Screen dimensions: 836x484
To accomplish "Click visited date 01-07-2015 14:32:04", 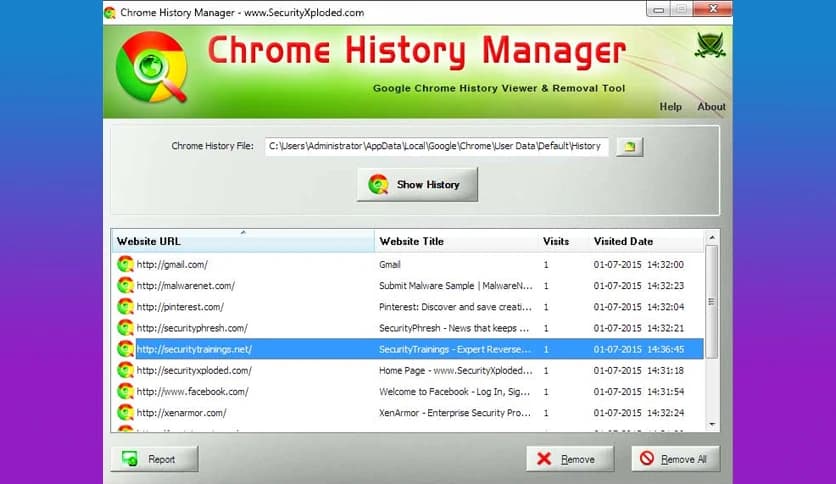I will click(639, 306).
